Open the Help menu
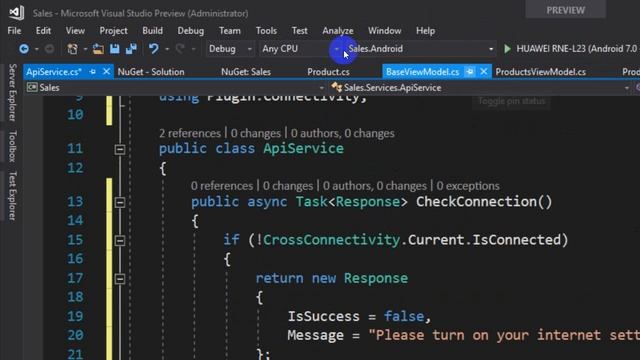Screen dimensions: 640x360 (x=425, y=31)
